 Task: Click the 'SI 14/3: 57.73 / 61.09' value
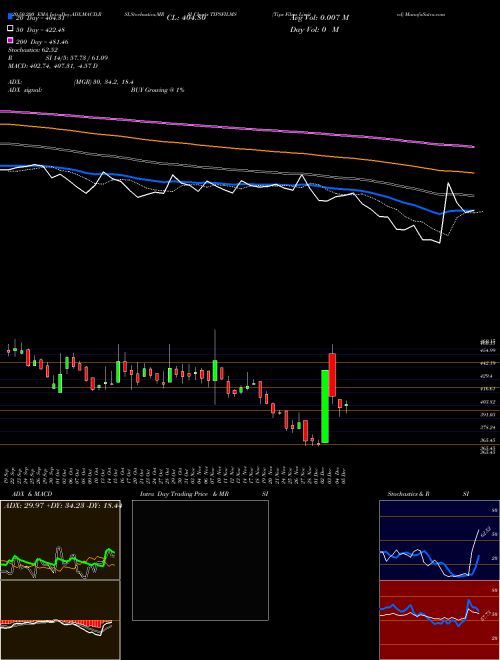[77, 58]
